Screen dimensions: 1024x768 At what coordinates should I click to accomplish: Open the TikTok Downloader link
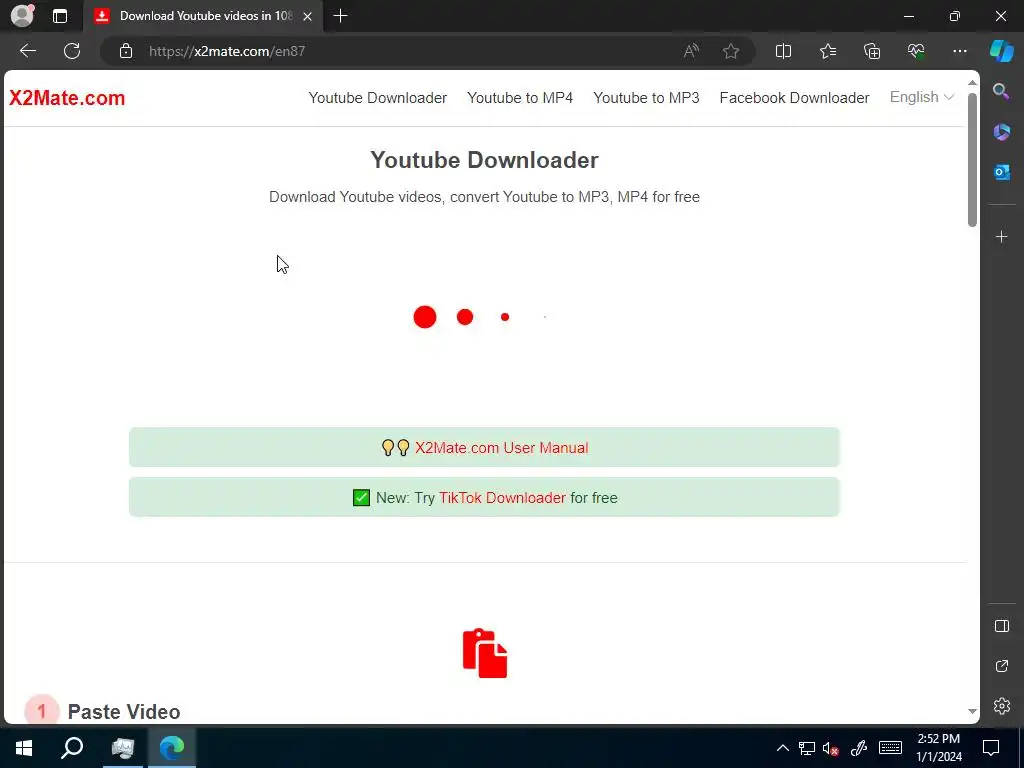click(502, 498)
